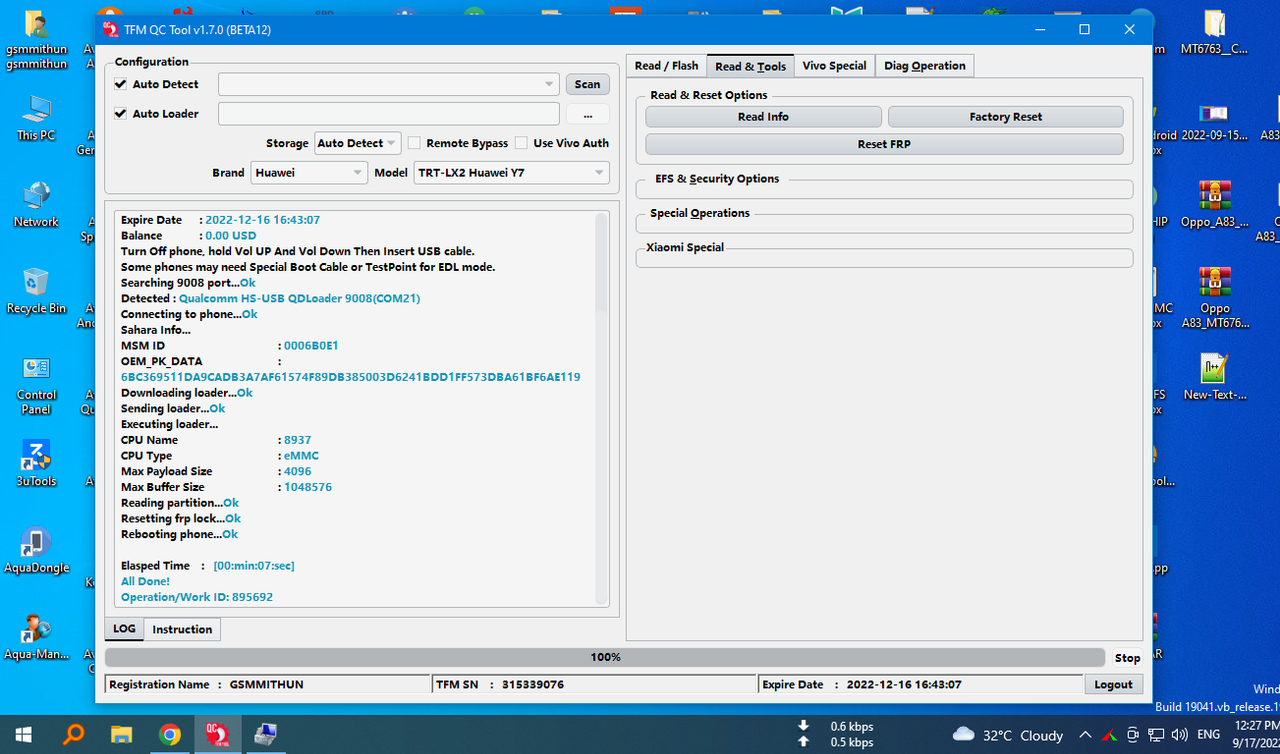Switch to the Vivo Special tab
This screenshot has height=754, width=1280.
tap(834, 65)
